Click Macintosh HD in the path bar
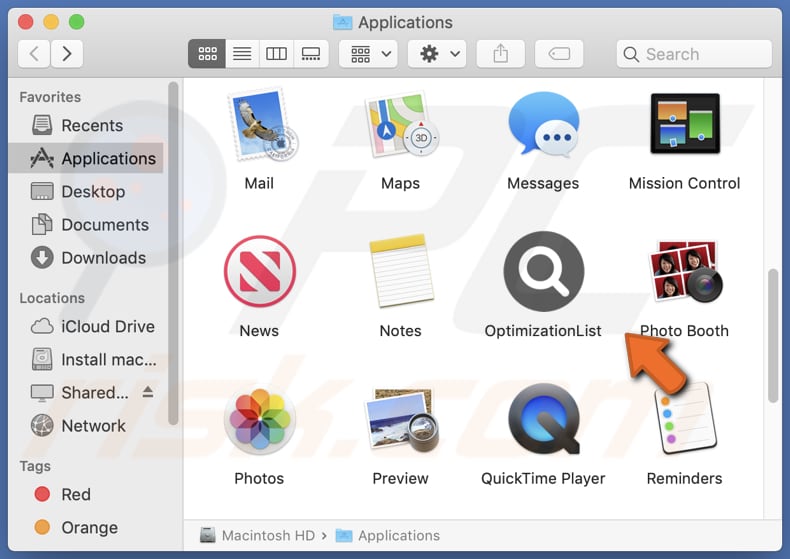The height and width of the screenshot is (559, 790). pos(257,535)
